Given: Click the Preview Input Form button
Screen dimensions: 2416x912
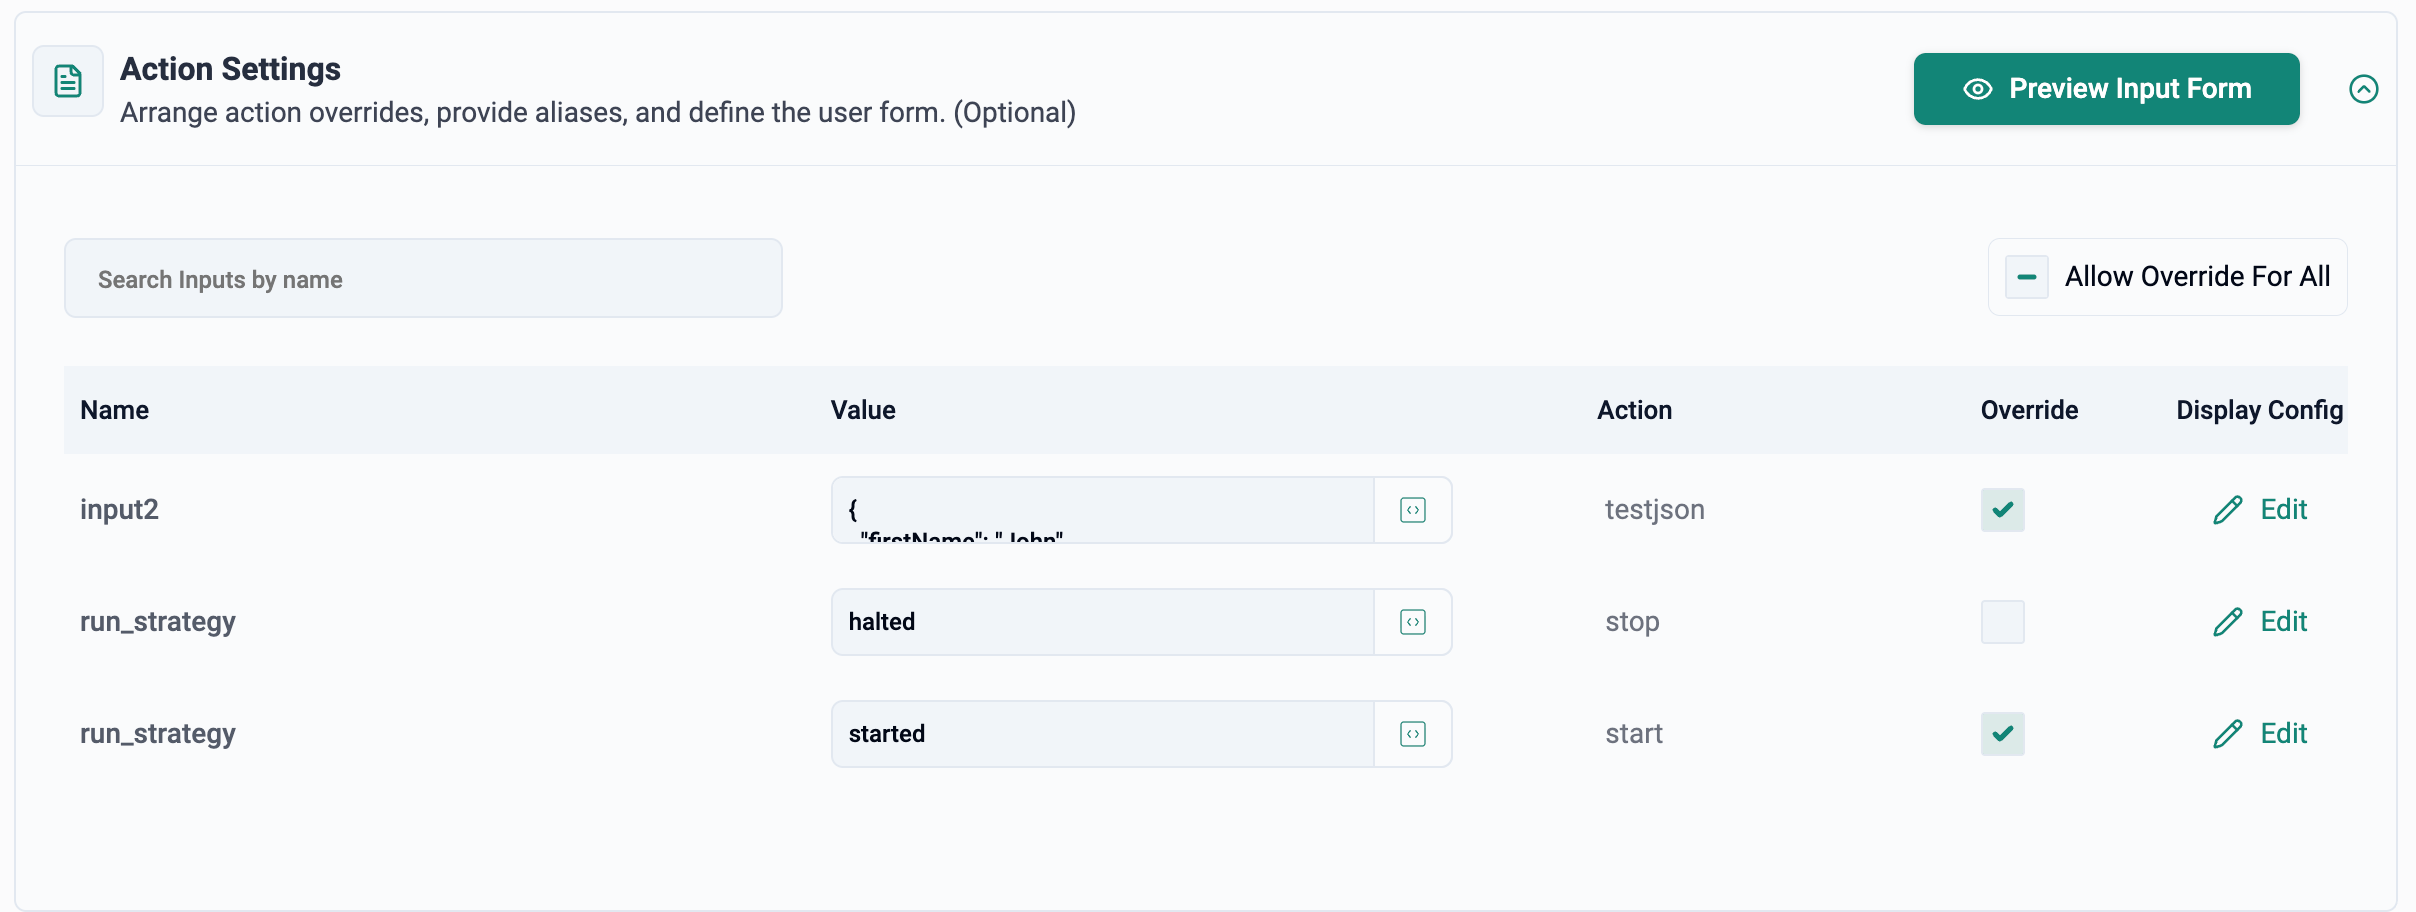Looking at the screenshot, I should pyautogui.click(x=2106, y=89).
